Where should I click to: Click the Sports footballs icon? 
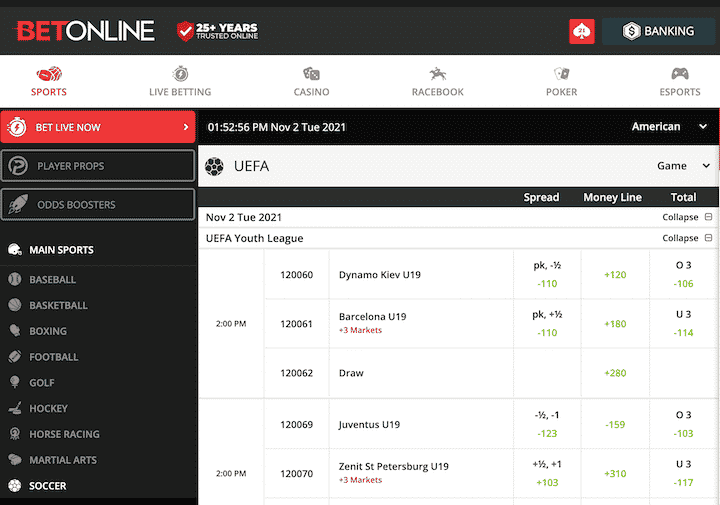click(x=49, y=73)
